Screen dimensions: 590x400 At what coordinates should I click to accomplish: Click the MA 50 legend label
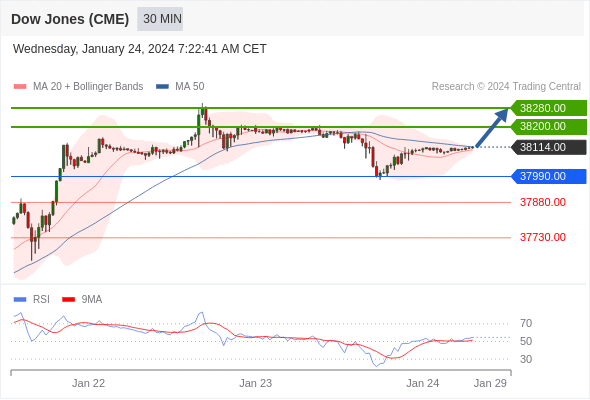190,87
